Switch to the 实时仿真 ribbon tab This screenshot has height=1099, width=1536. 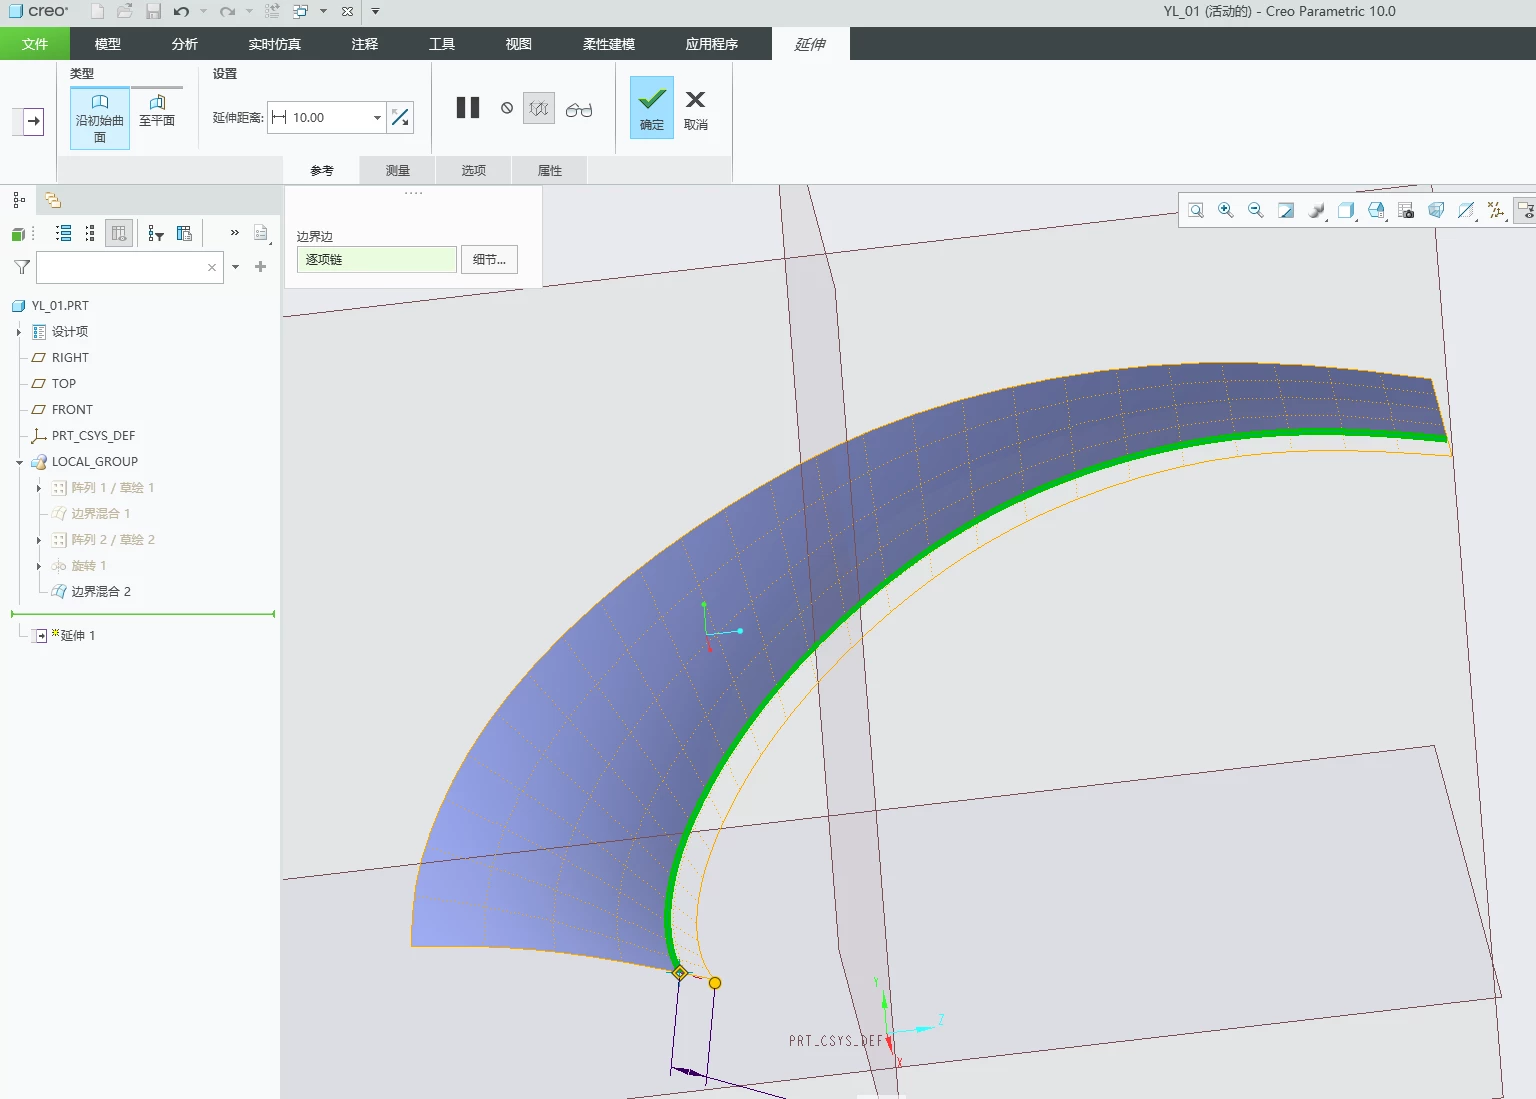point(274,44)
